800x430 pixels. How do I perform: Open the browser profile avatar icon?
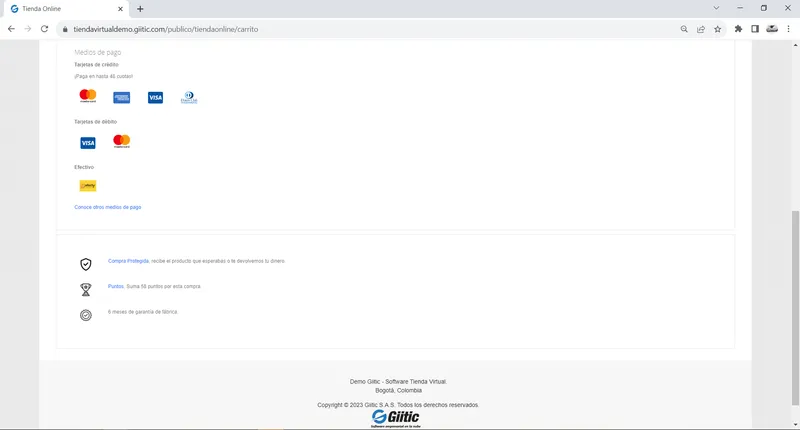click(x=772, y=29)
